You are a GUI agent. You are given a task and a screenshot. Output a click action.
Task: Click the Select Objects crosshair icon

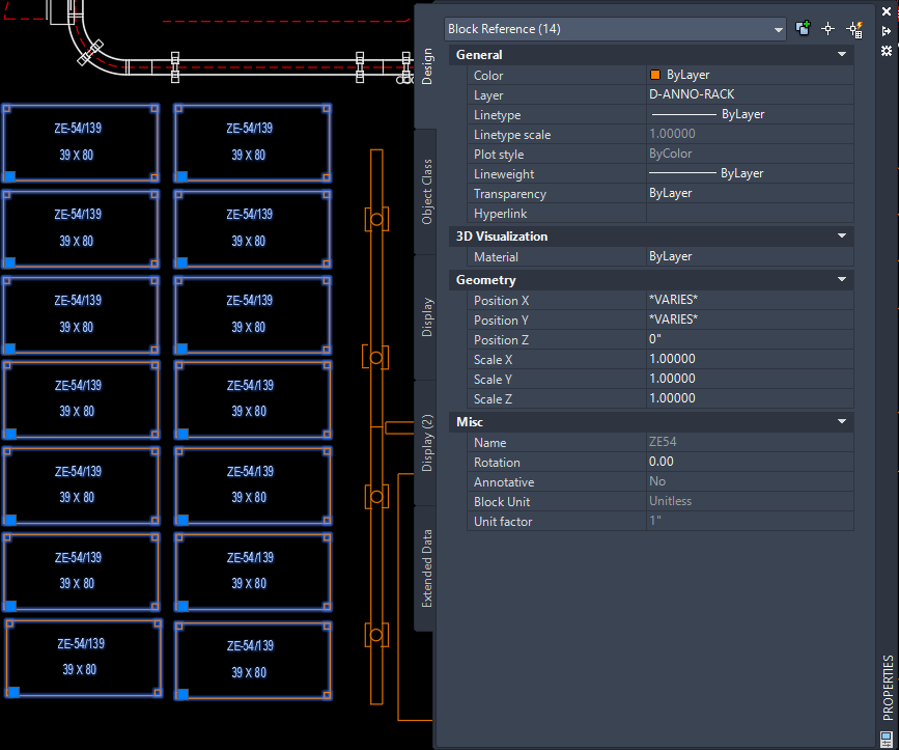click(828, 29)
